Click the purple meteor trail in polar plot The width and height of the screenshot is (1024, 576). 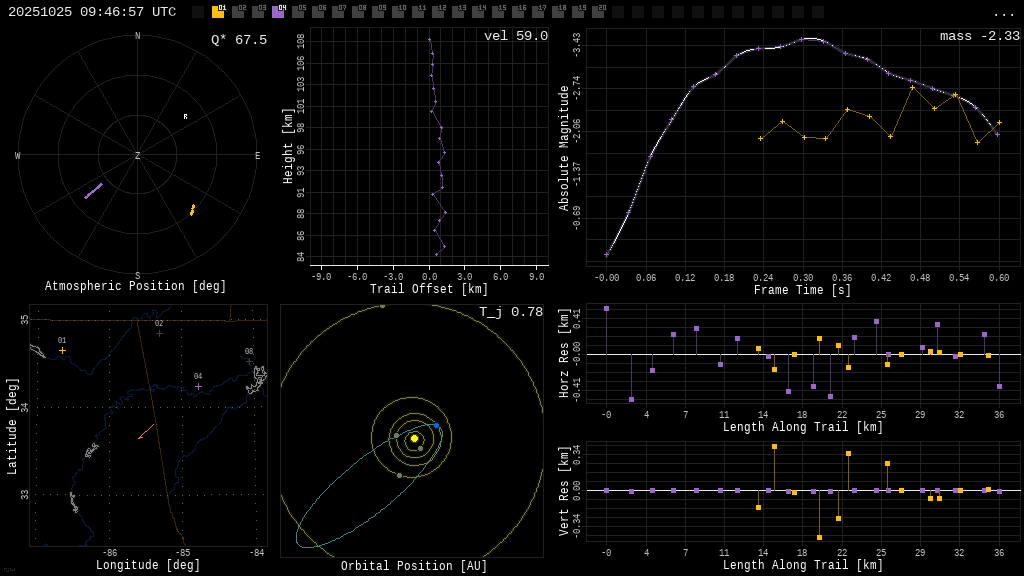point(93,191)
